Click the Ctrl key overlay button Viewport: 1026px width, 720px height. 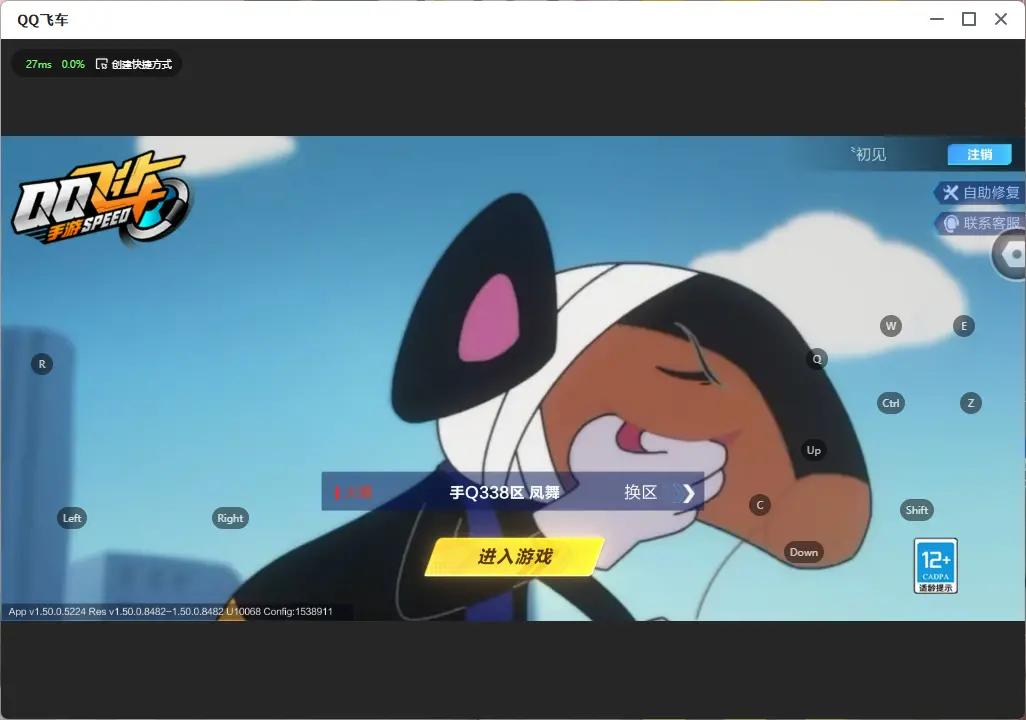[x=891, y=403]
